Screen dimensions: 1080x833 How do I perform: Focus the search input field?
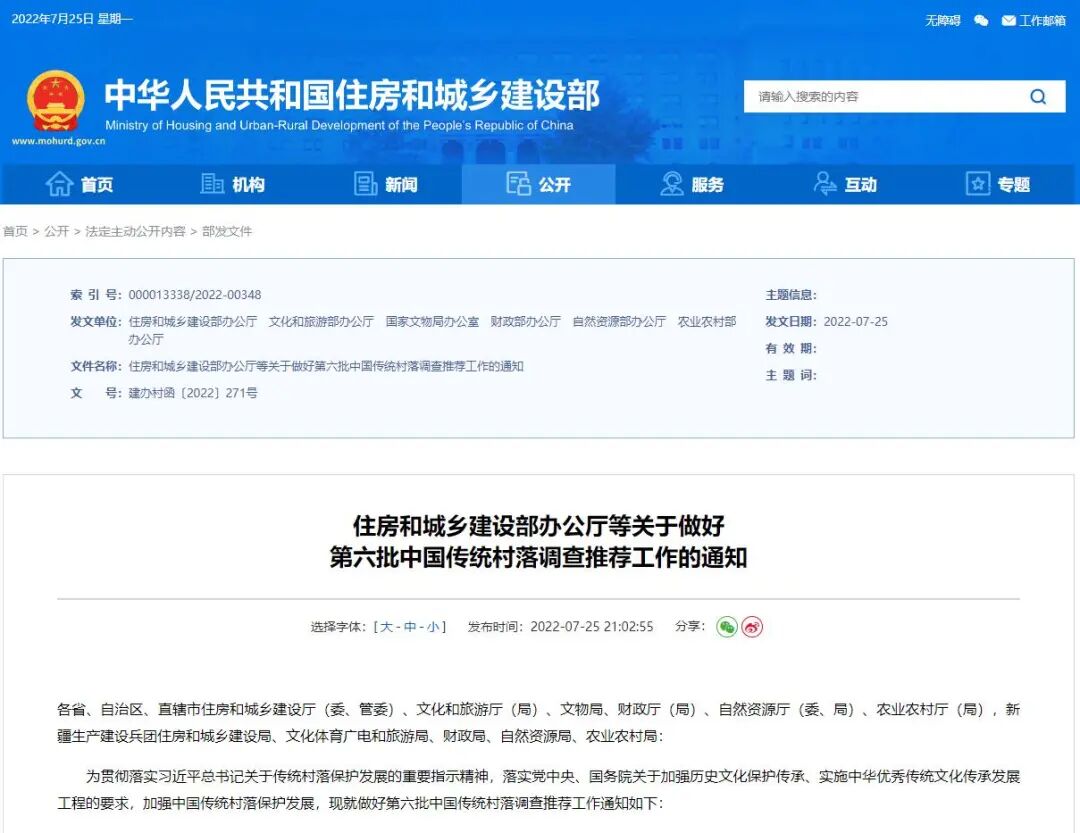coord(886,96)
